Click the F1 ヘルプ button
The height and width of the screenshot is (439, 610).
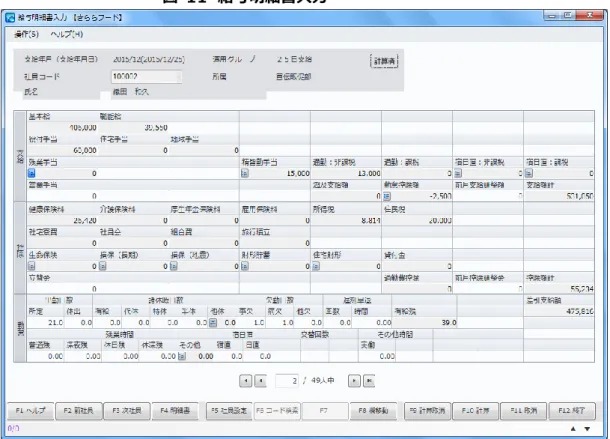[x=30, y=411]
